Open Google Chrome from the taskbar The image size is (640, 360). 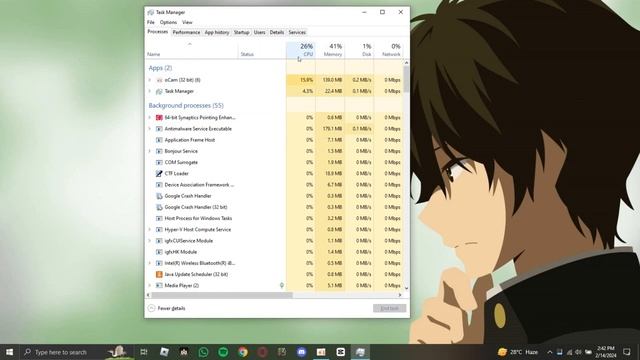tap(243, 352)
